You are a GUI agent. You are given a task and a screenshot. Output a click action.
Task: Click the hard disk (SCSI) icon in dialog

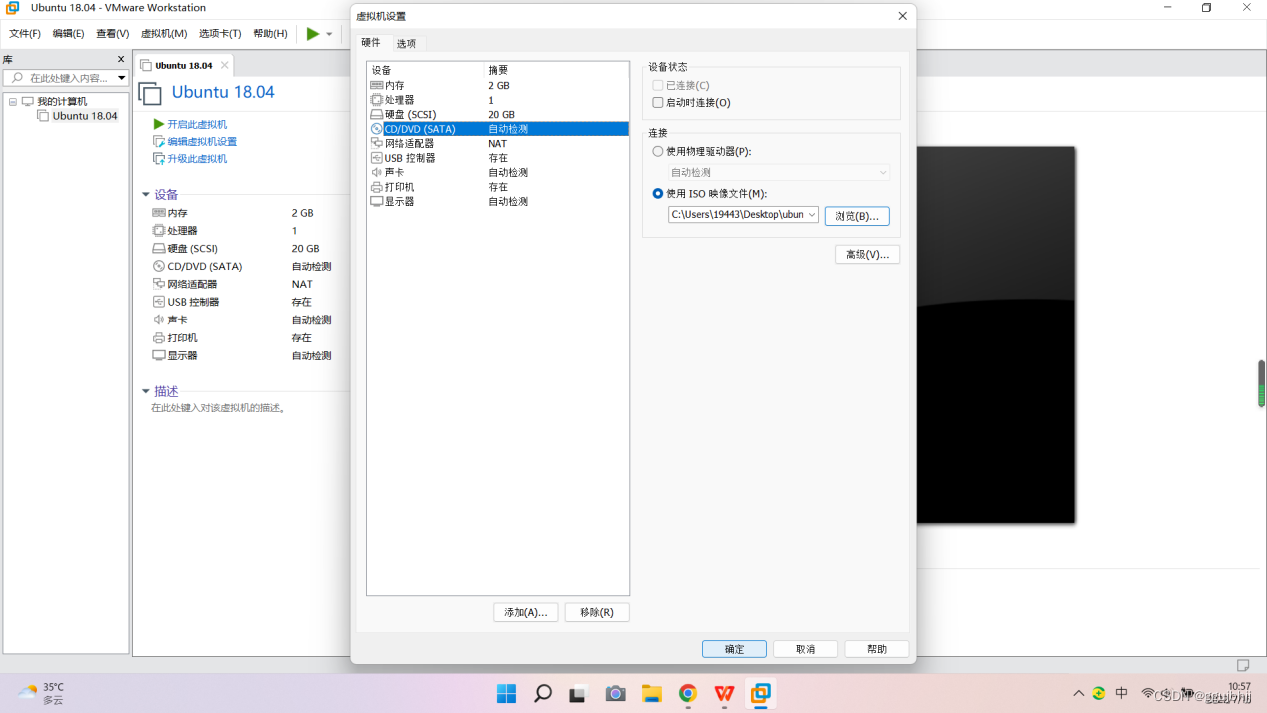click(376, 115)
